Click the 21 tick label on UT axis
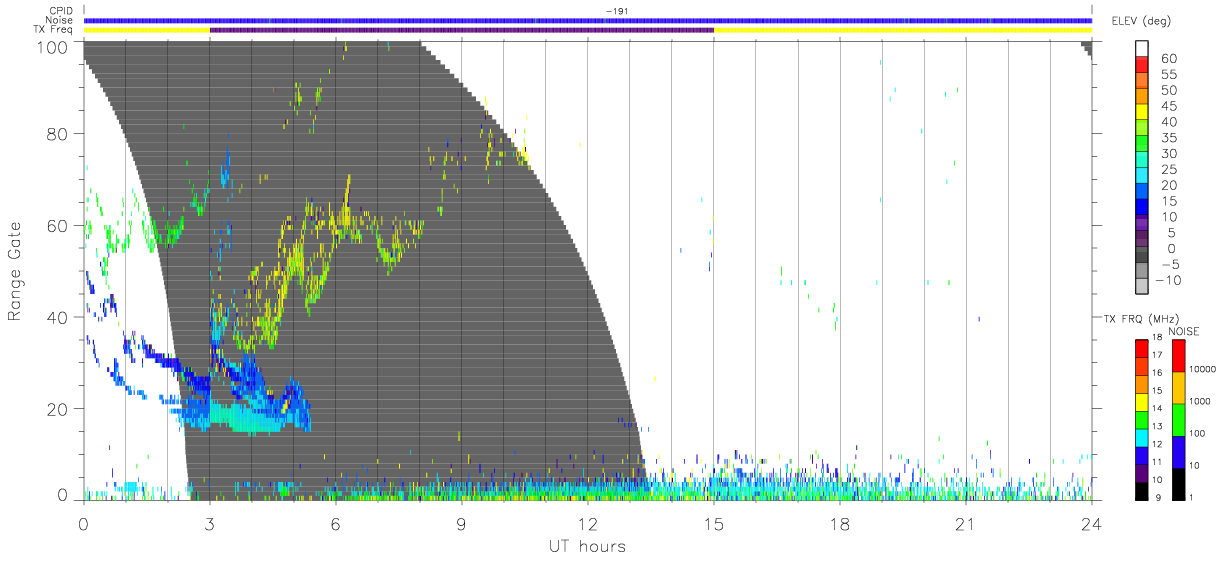 (x=966, y=523)
